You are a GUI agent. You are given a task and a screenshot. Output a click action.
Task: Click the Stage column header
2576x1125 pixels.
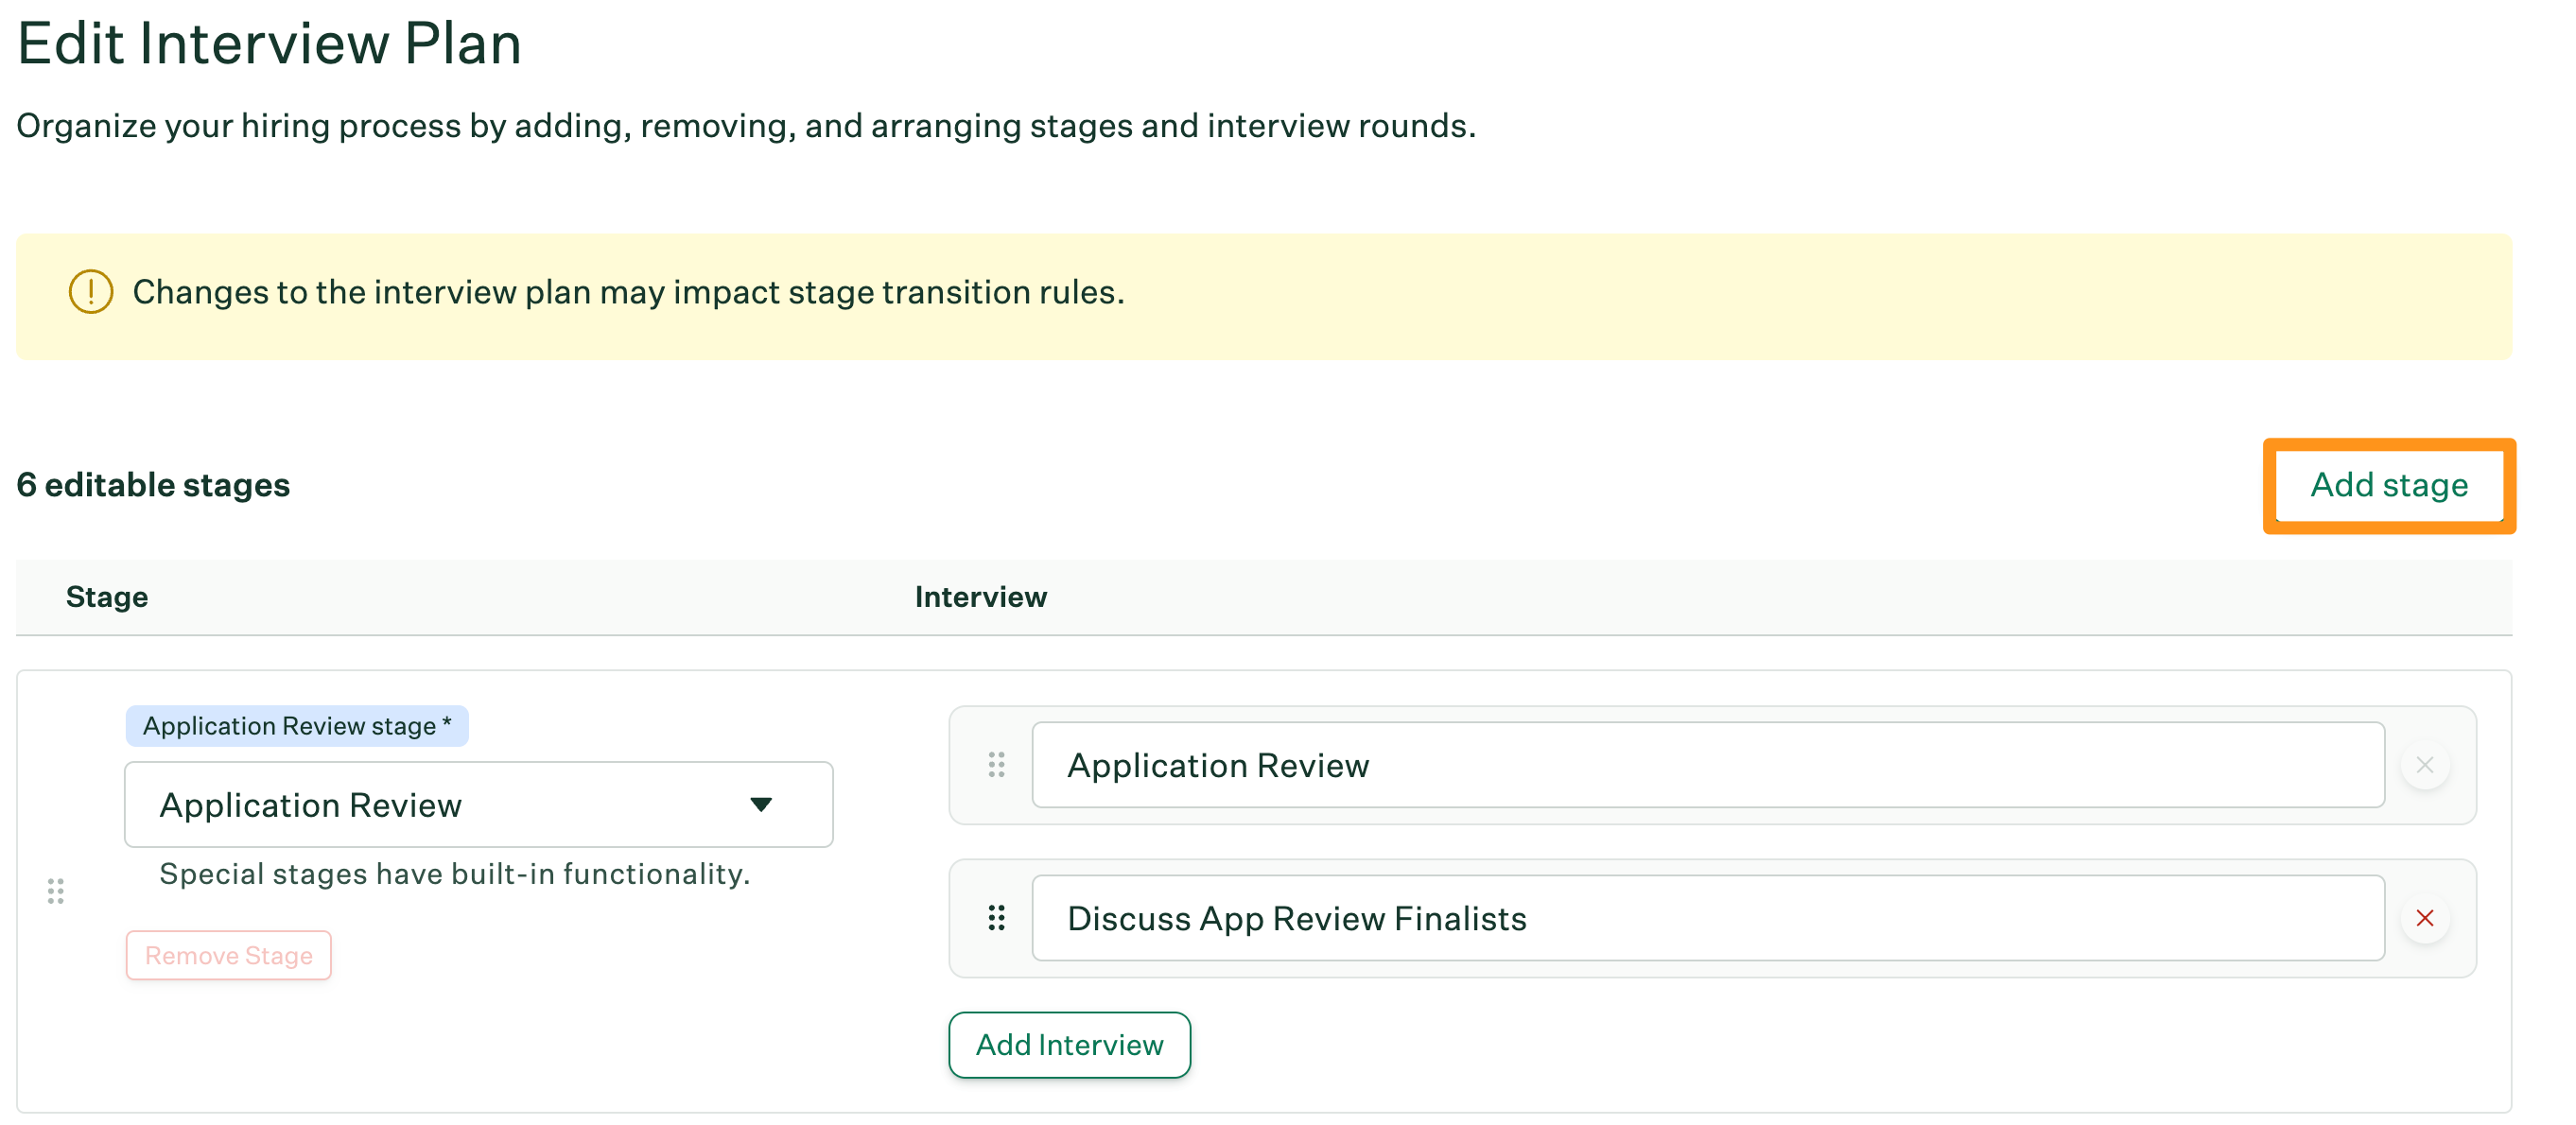[107, 597]
